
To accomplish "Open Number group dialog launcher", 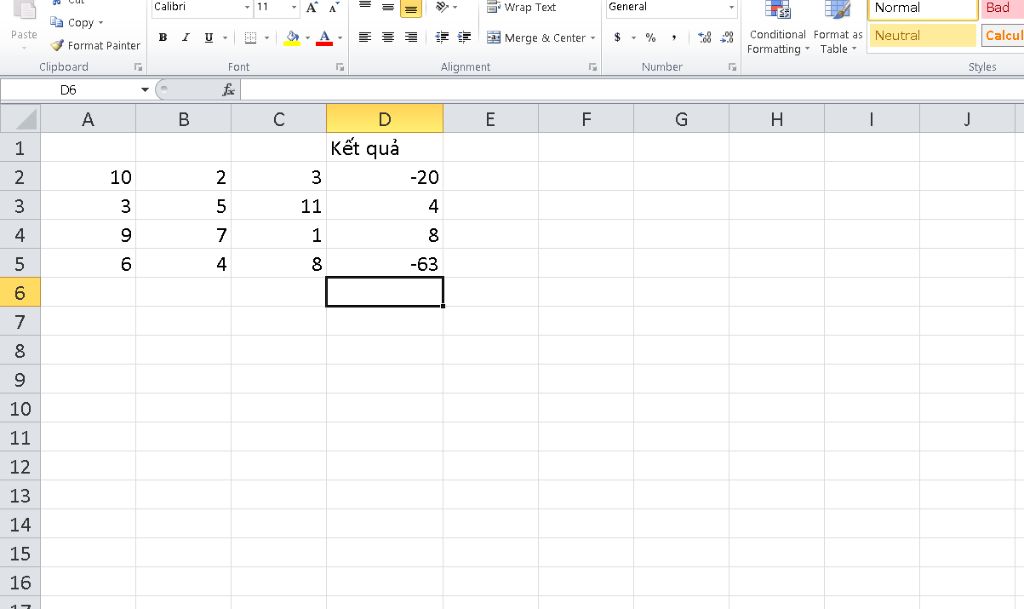I will pos(732,67).
